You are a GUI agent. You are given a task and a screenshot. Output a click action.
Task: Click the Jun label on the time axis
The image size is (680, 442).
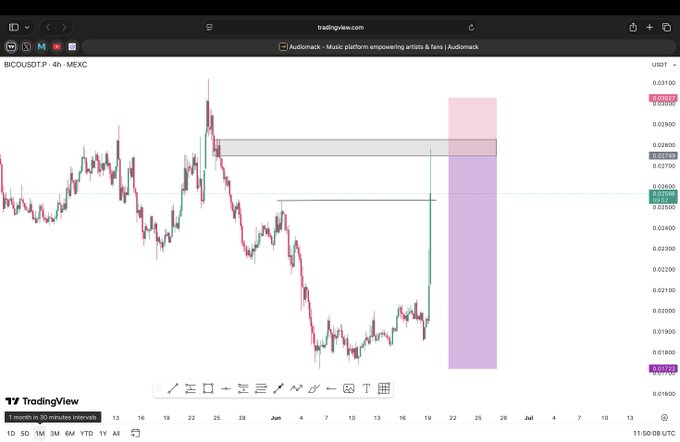(x=276, y=418)
